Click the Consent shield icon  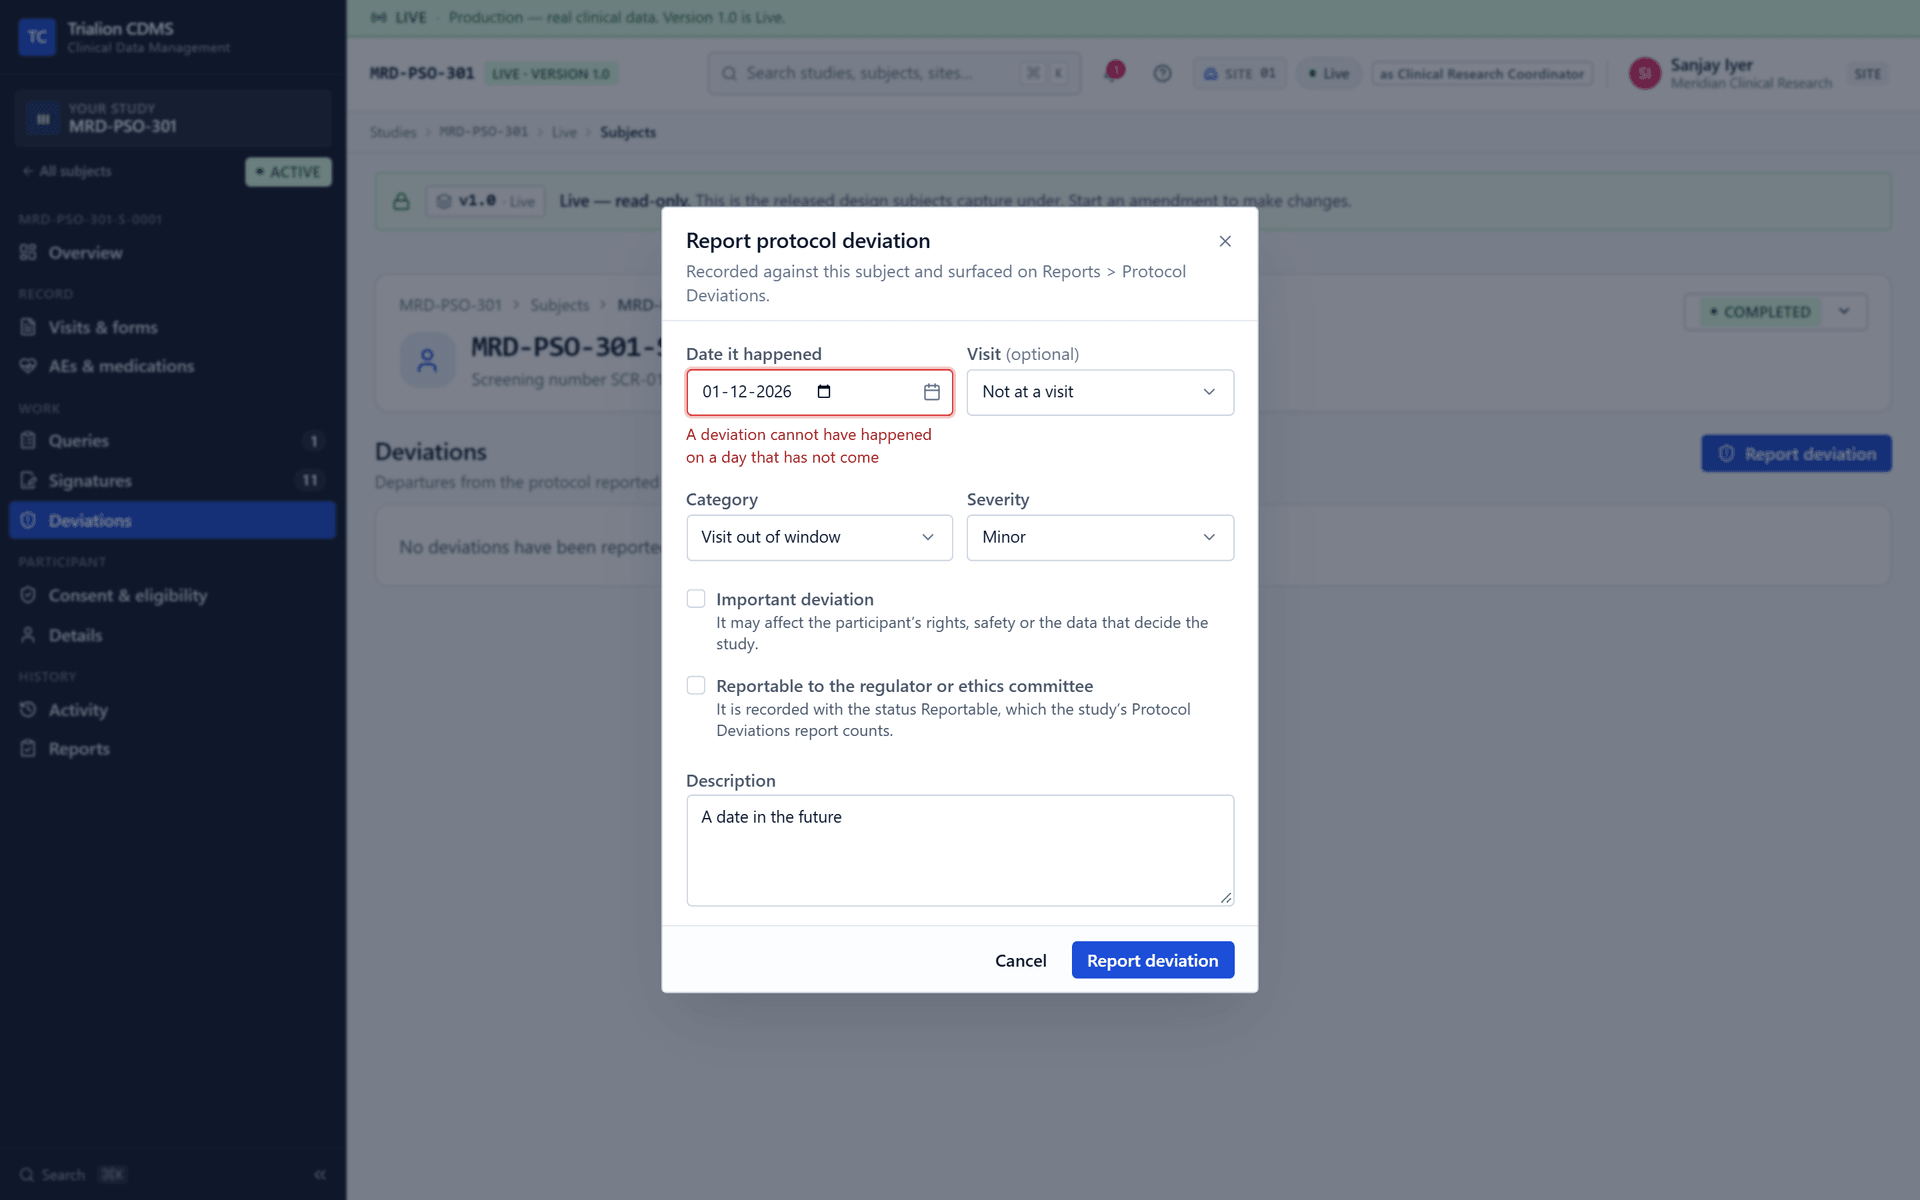point(28,596)
